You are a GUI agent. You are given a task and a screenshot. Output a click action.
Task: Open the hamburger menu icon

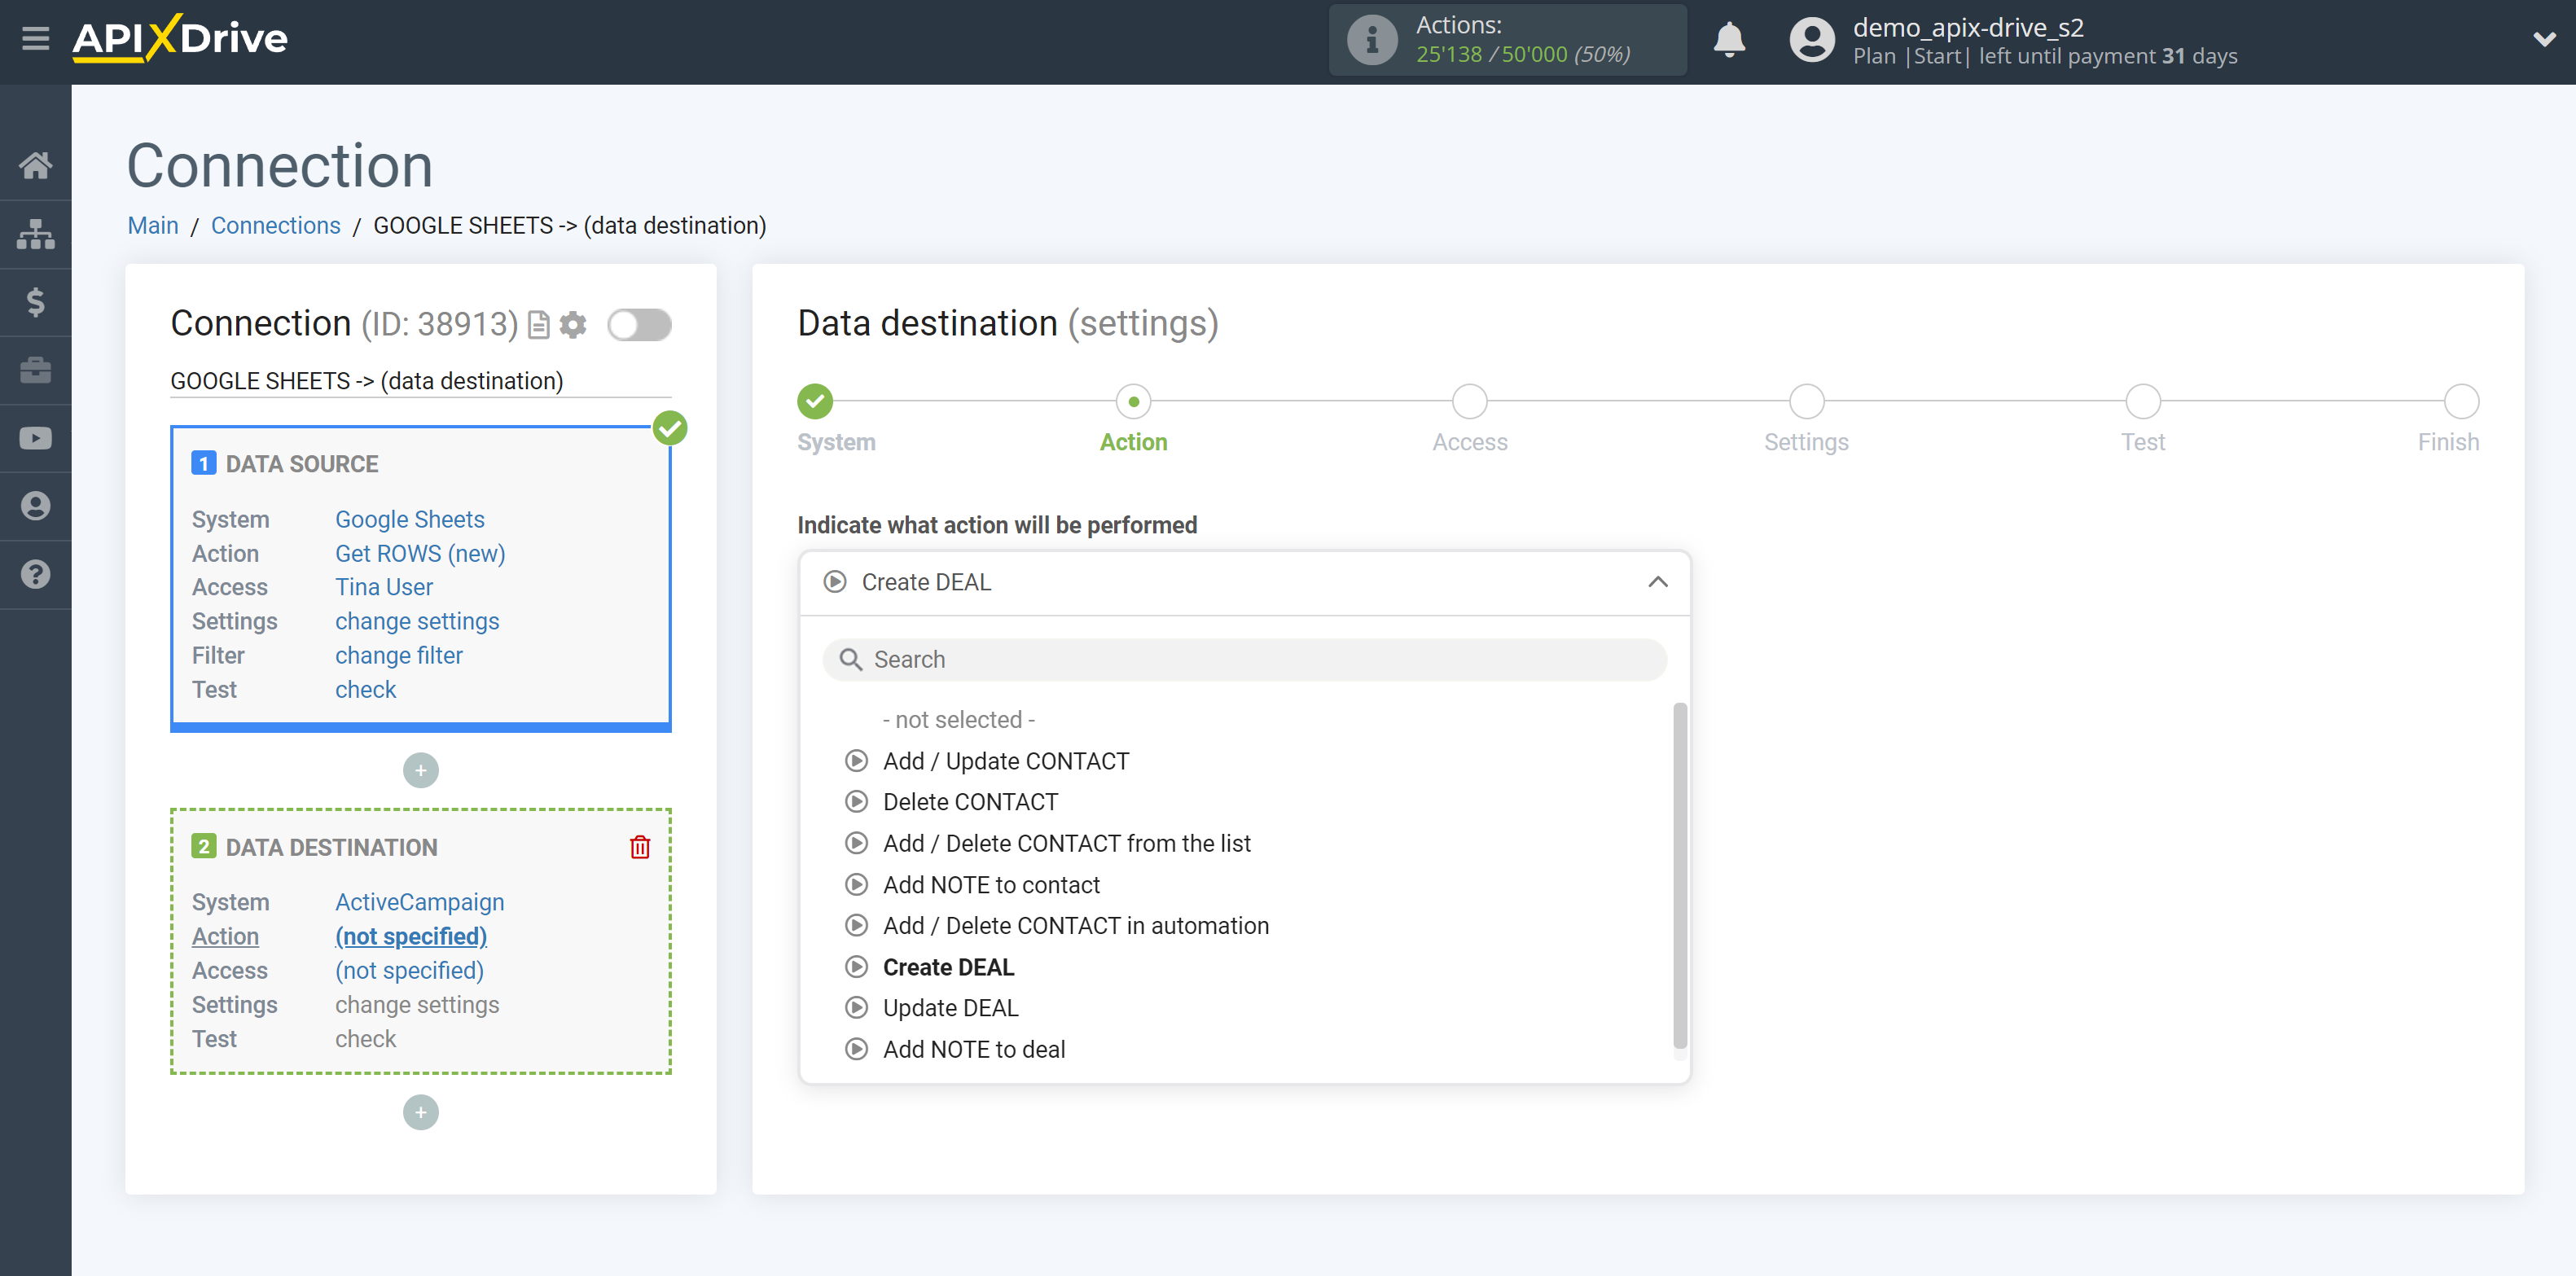tap(35, 39)
